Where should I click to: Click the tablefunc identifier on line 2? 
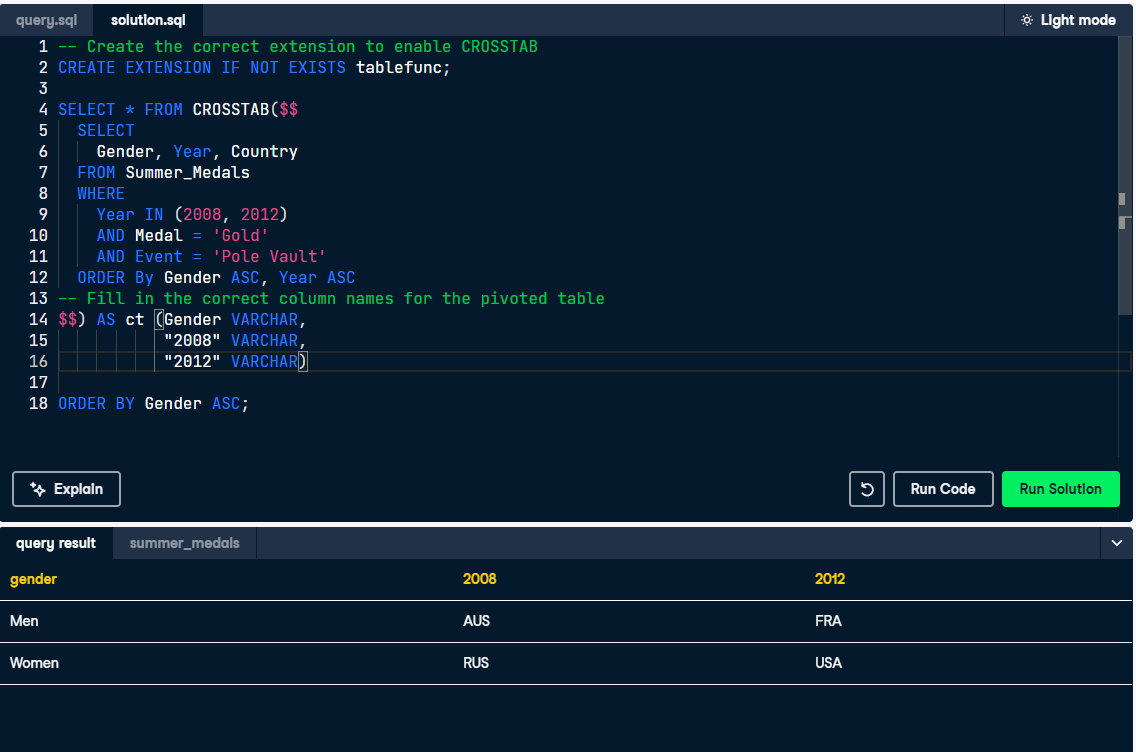[x=398, y=67]
